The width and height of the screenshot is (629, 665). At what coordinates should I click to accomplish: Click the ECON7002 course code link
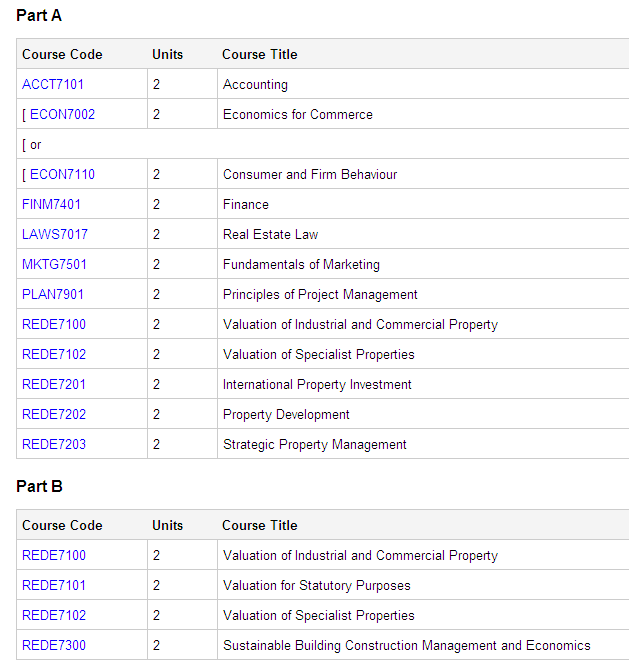pyautogui.click(x=62, y=115)
